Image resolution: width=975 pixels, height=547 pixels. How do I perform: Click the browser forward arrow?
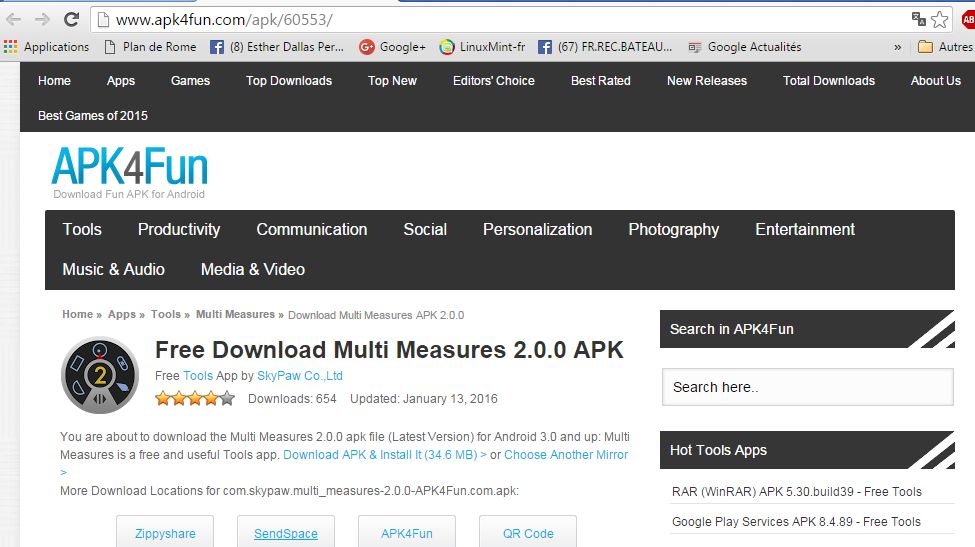coord(42,20)
